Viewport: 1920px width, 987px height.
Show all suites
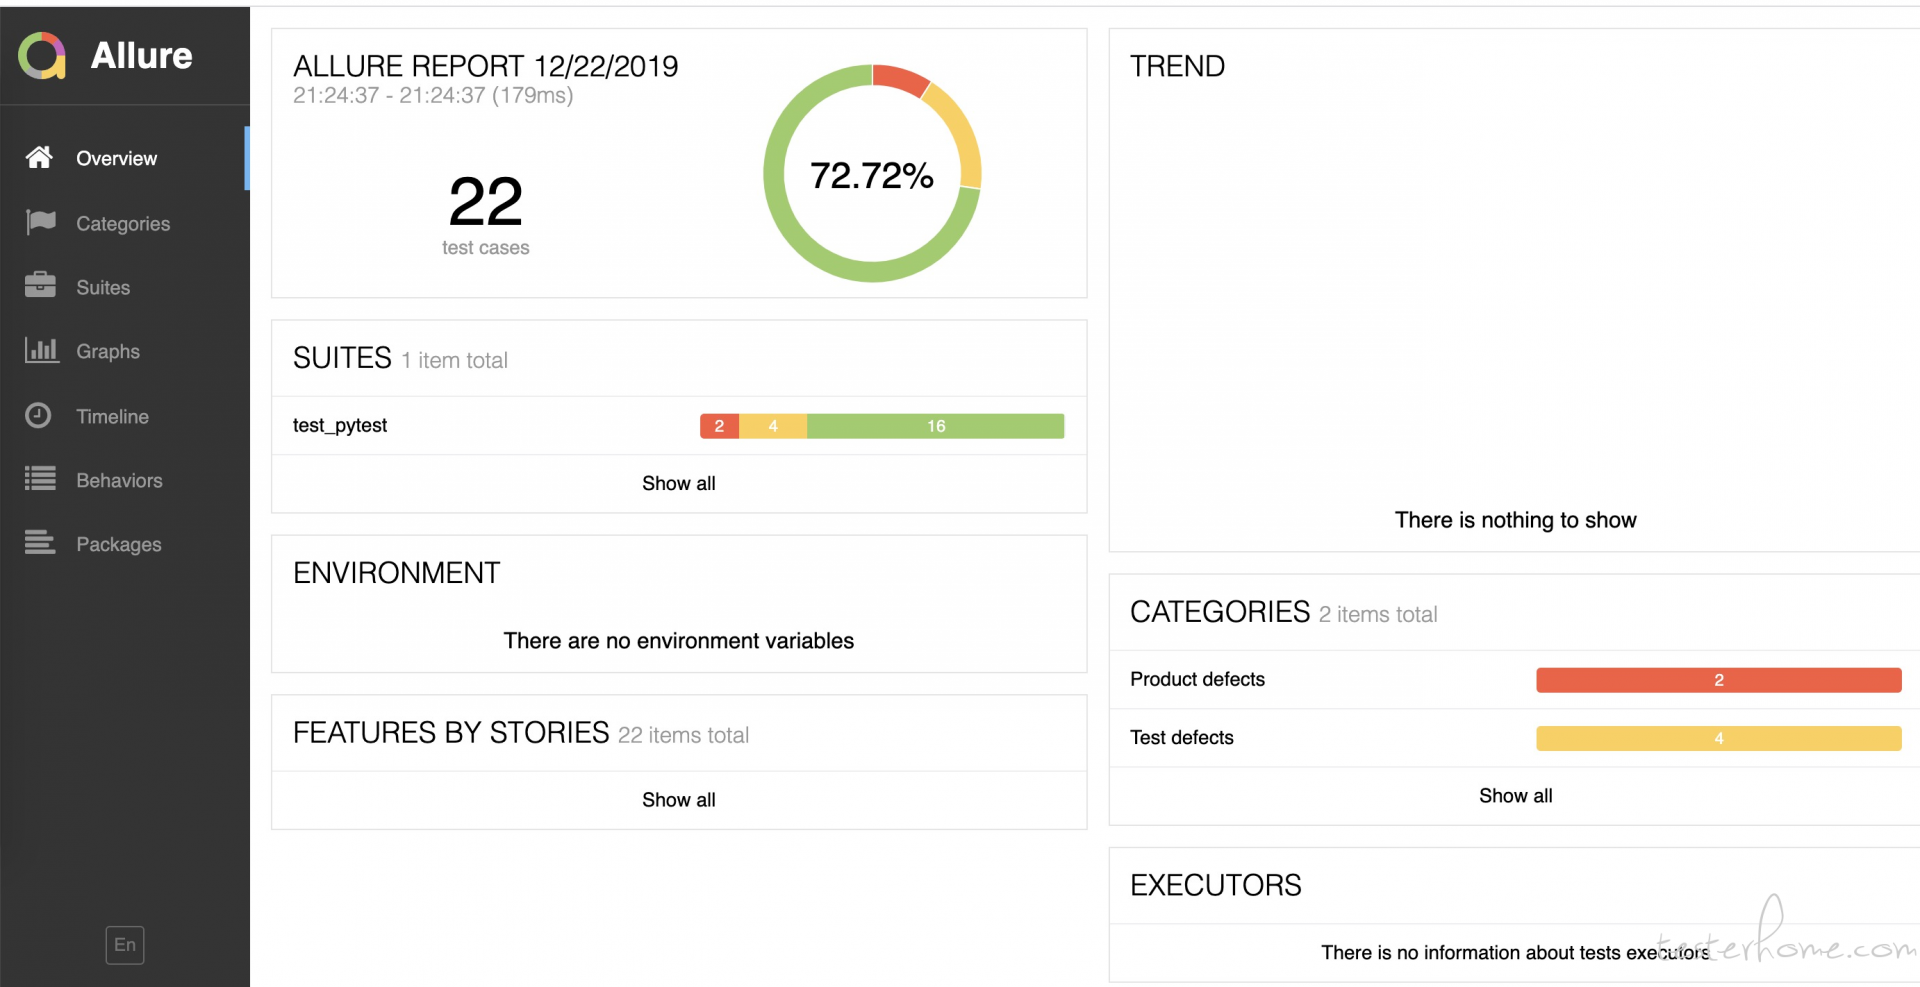(x=679, y=483)
